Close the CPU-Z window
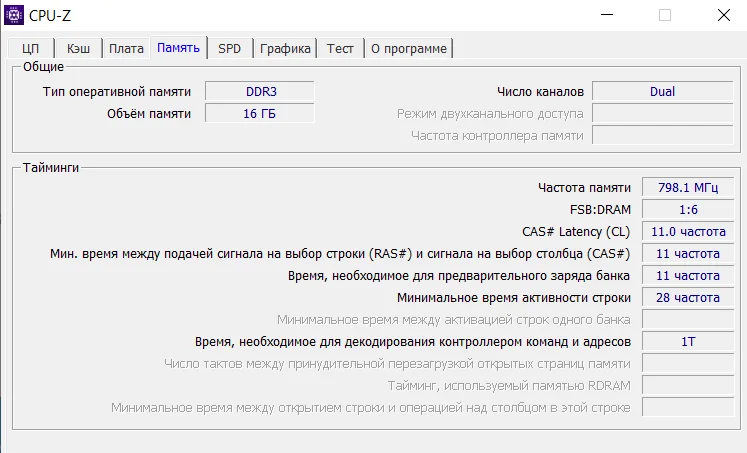The height and width of the screenshot is (453, 747). pyautogui.click(x=724, y=15)
